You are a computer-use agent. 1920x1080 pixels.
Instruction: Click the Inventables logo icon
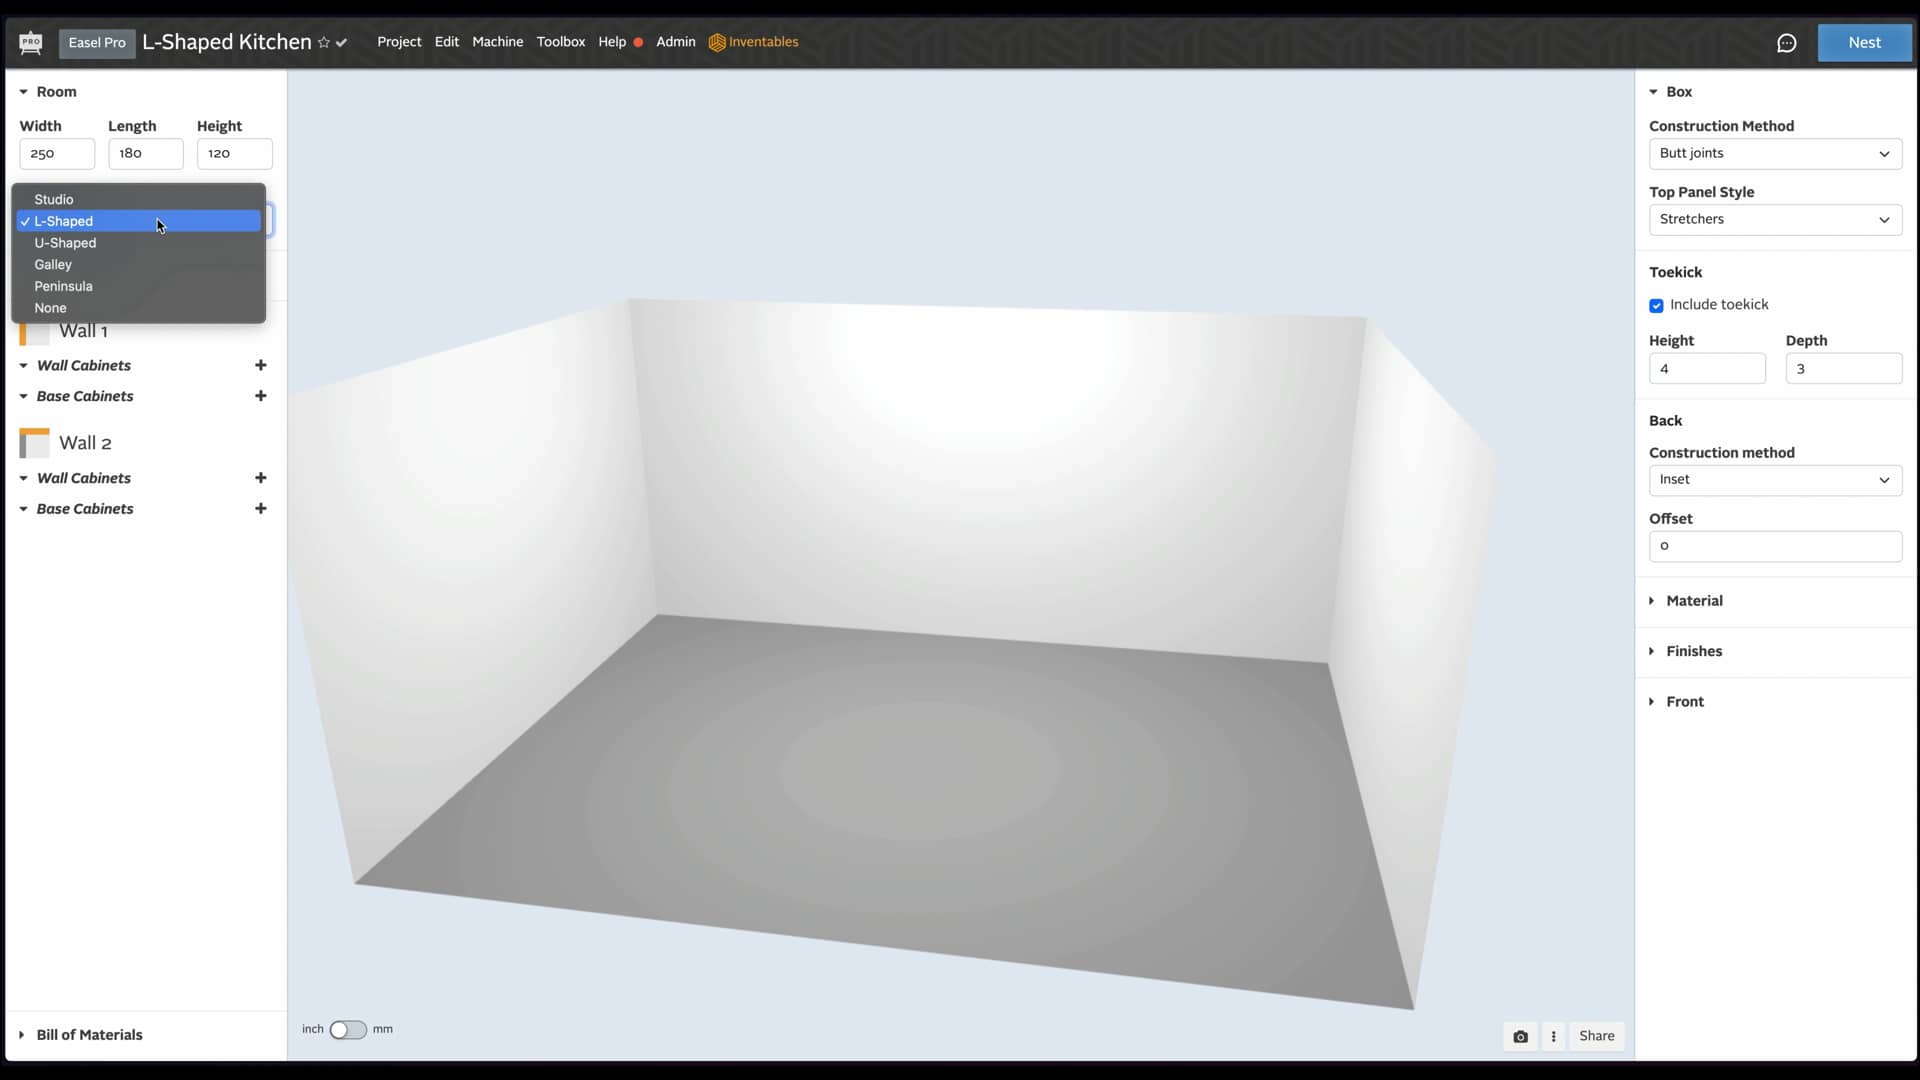pyautogui.click(x=718, y=43)
